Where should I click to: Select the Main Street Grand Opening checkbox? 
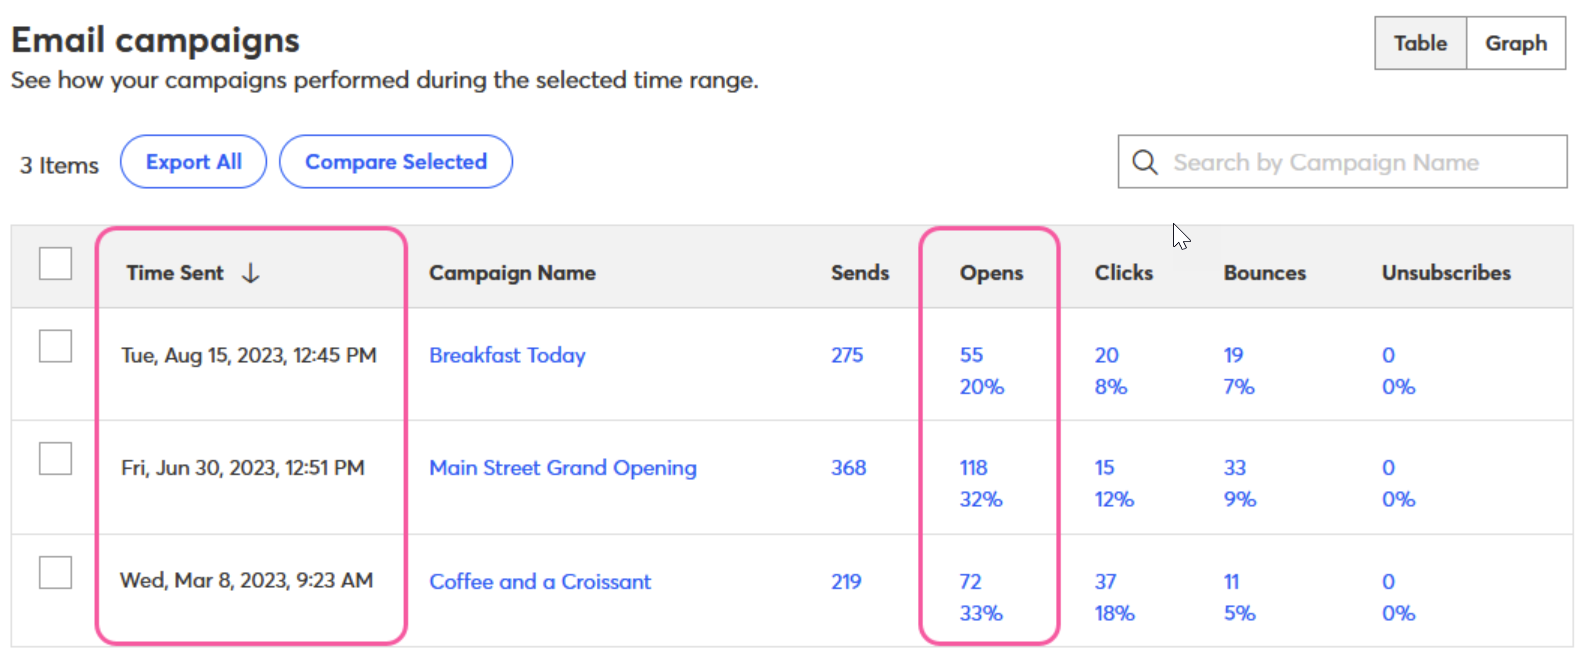point(55,459)
